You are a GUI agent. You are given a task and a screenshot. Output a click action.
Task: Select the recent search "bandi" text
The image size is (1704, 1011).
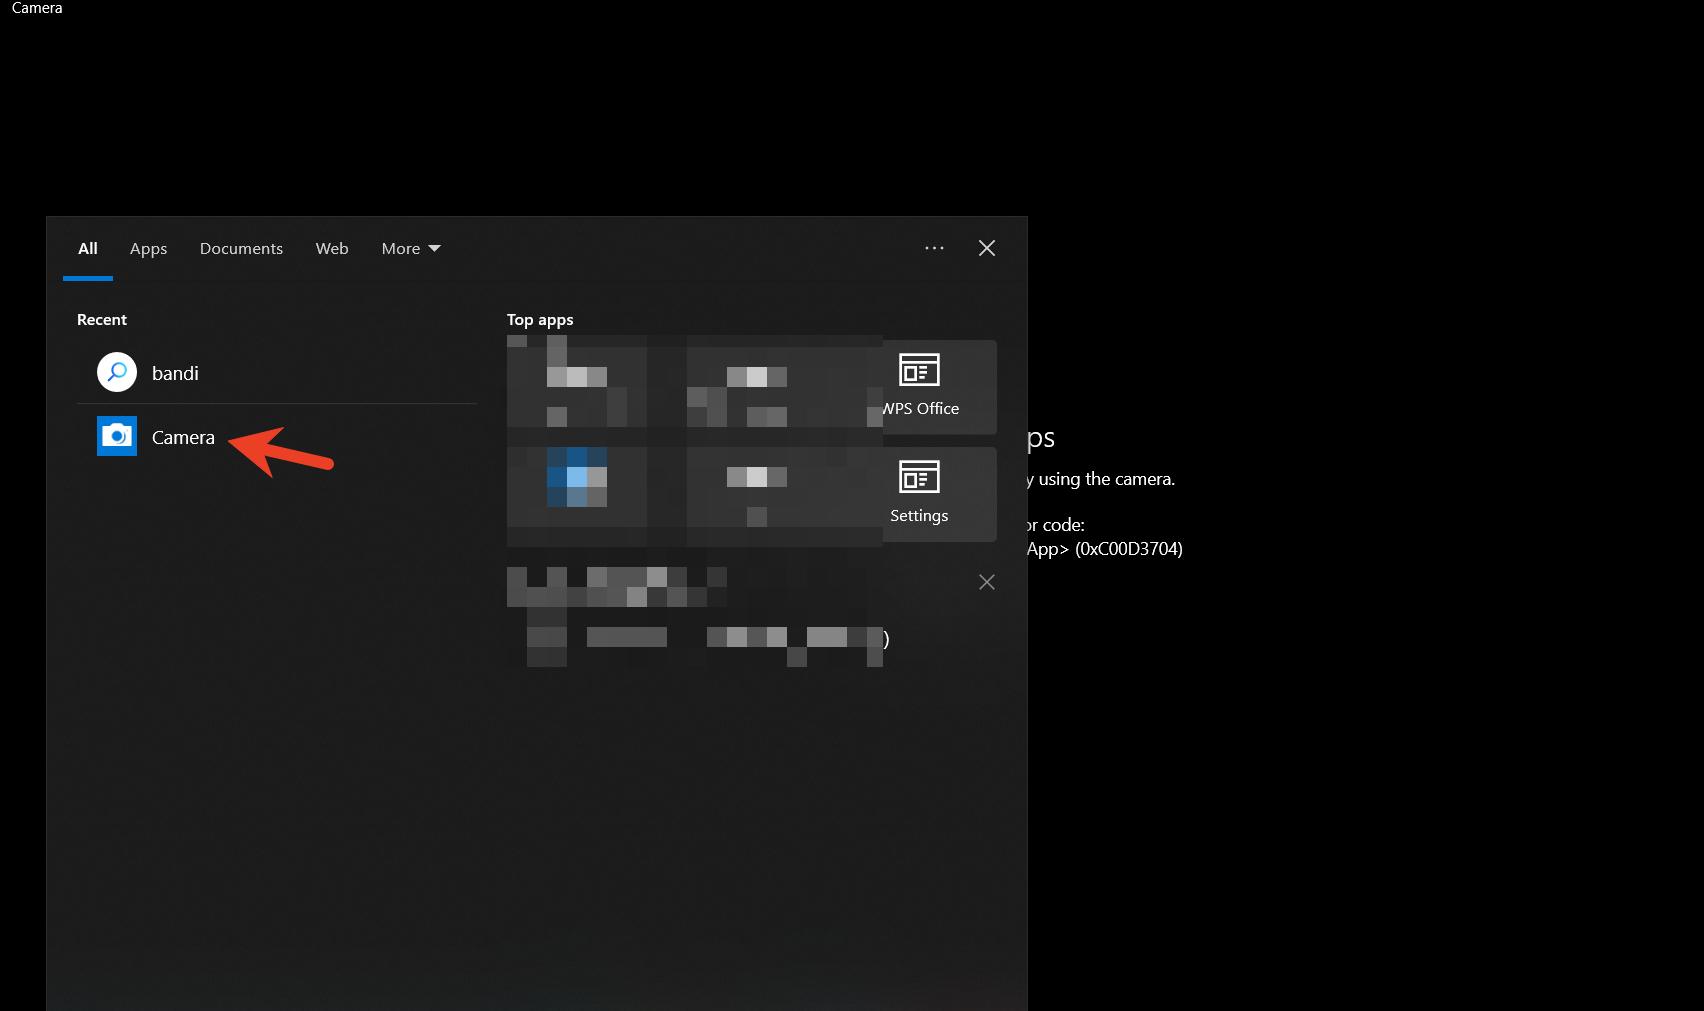175,373
